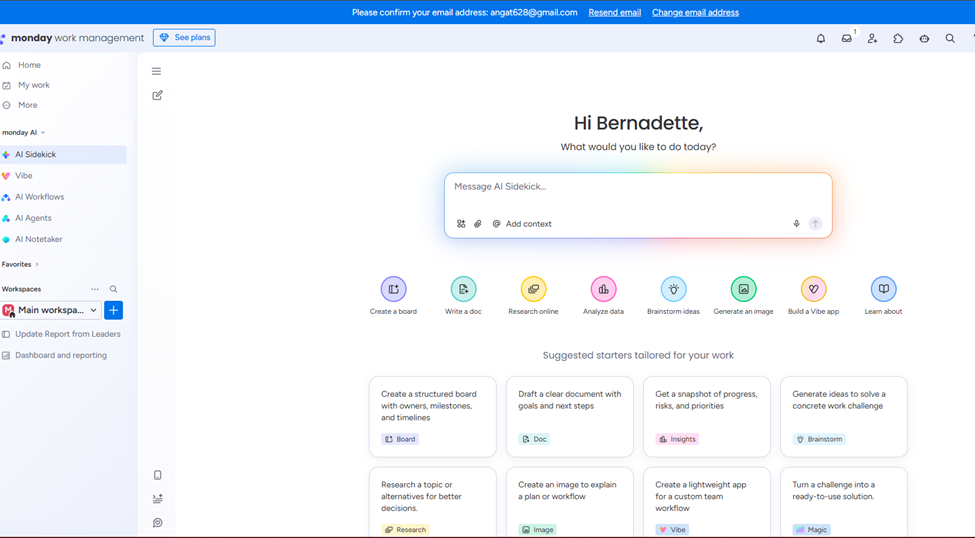Select Turn a challenge into solution card
975x538 pixels.
(x=844, y=502)
